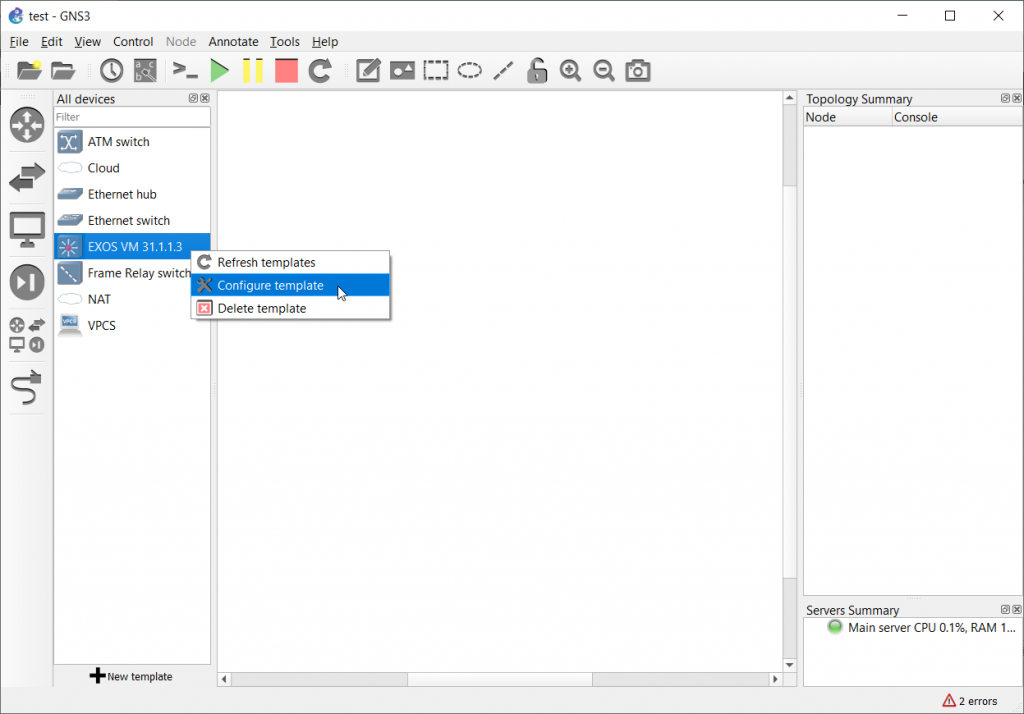1024x714 pixels.
Task: Select NAT in device list
Action: click(132, 299)
